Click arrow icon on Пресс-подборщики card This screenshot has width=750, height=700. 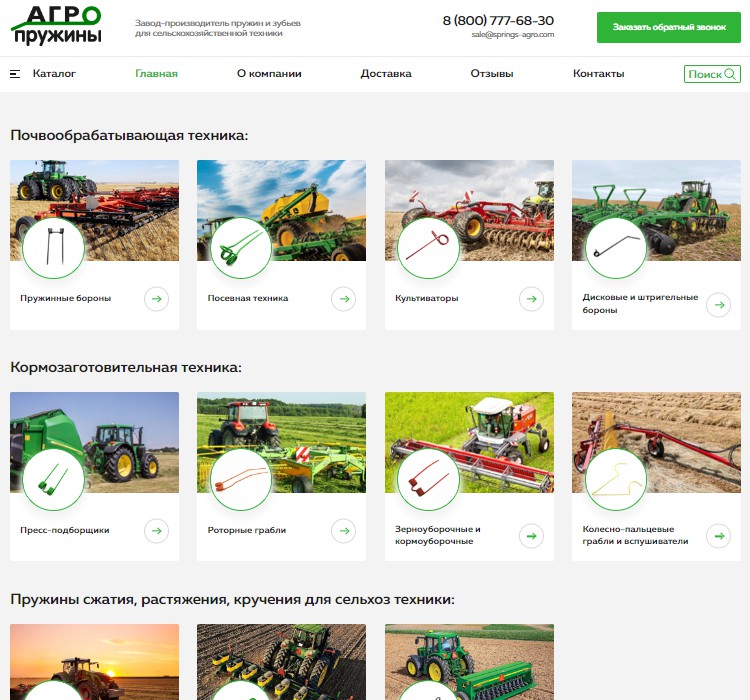[156, 531]
